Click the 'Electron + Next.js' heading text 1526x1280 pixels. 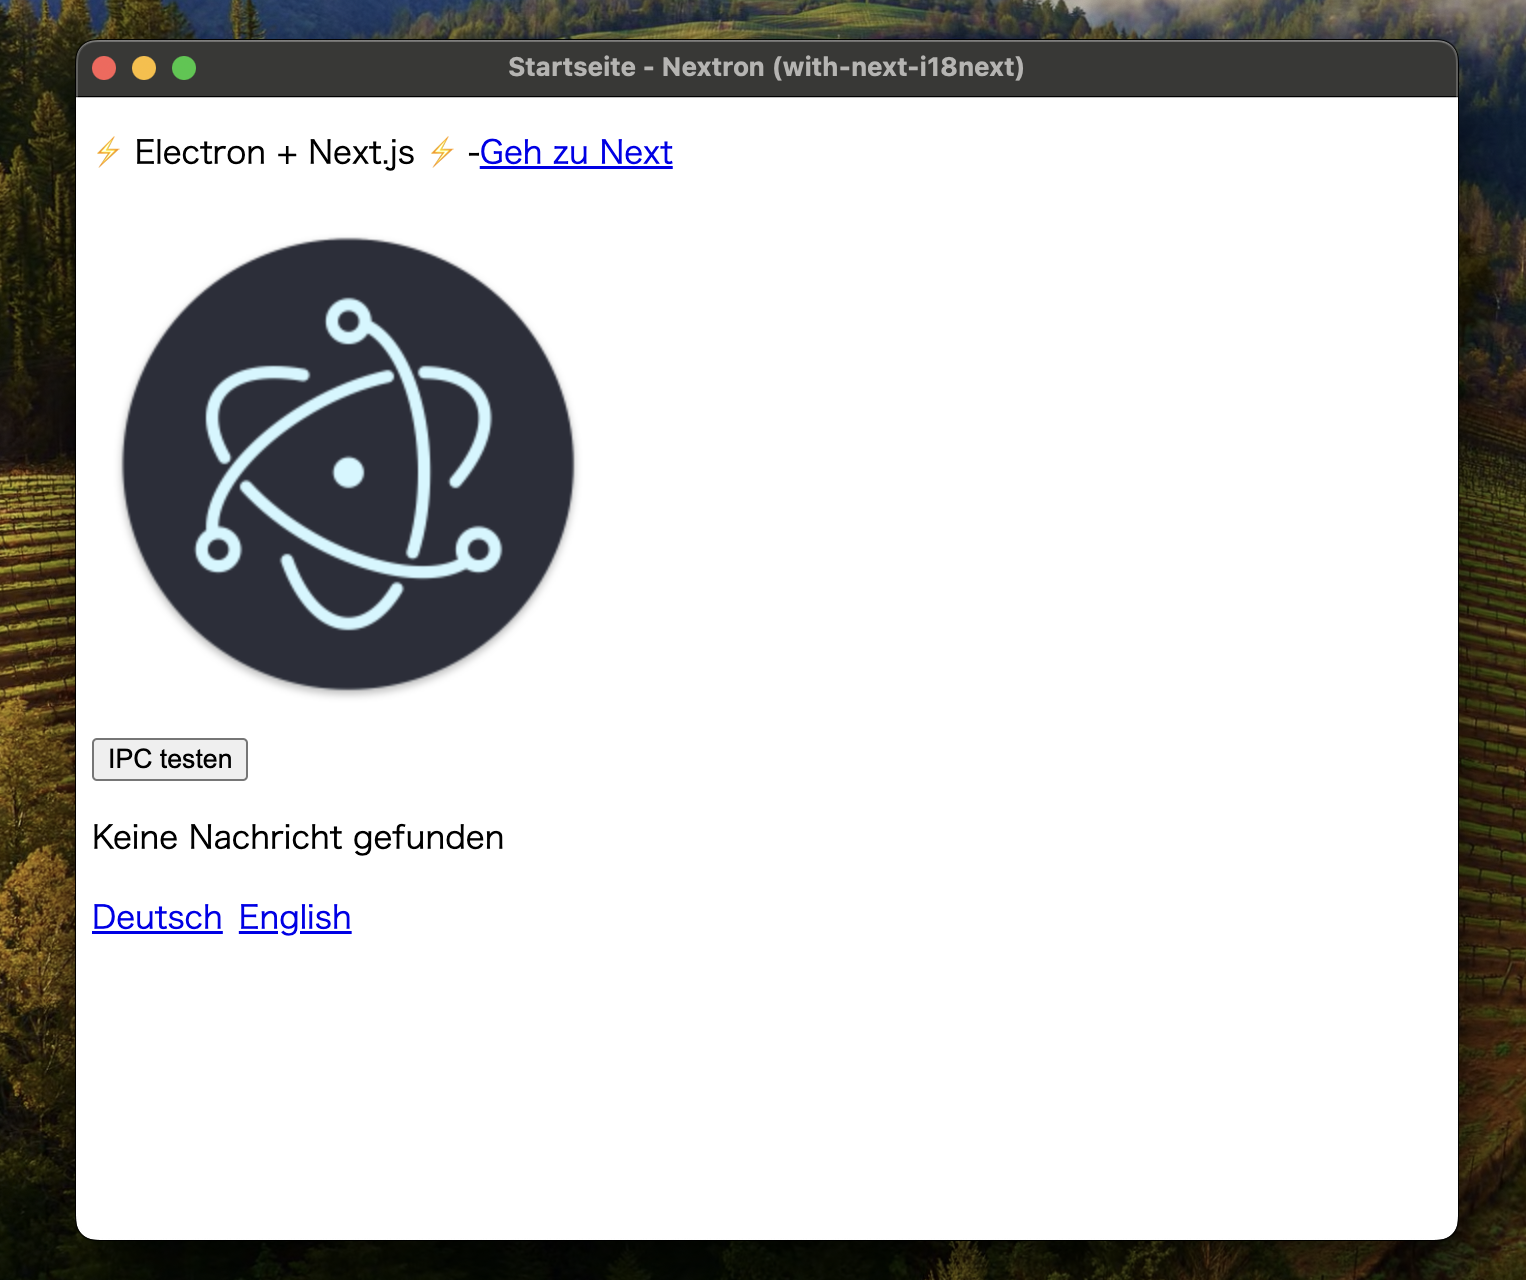coord(275,153)
